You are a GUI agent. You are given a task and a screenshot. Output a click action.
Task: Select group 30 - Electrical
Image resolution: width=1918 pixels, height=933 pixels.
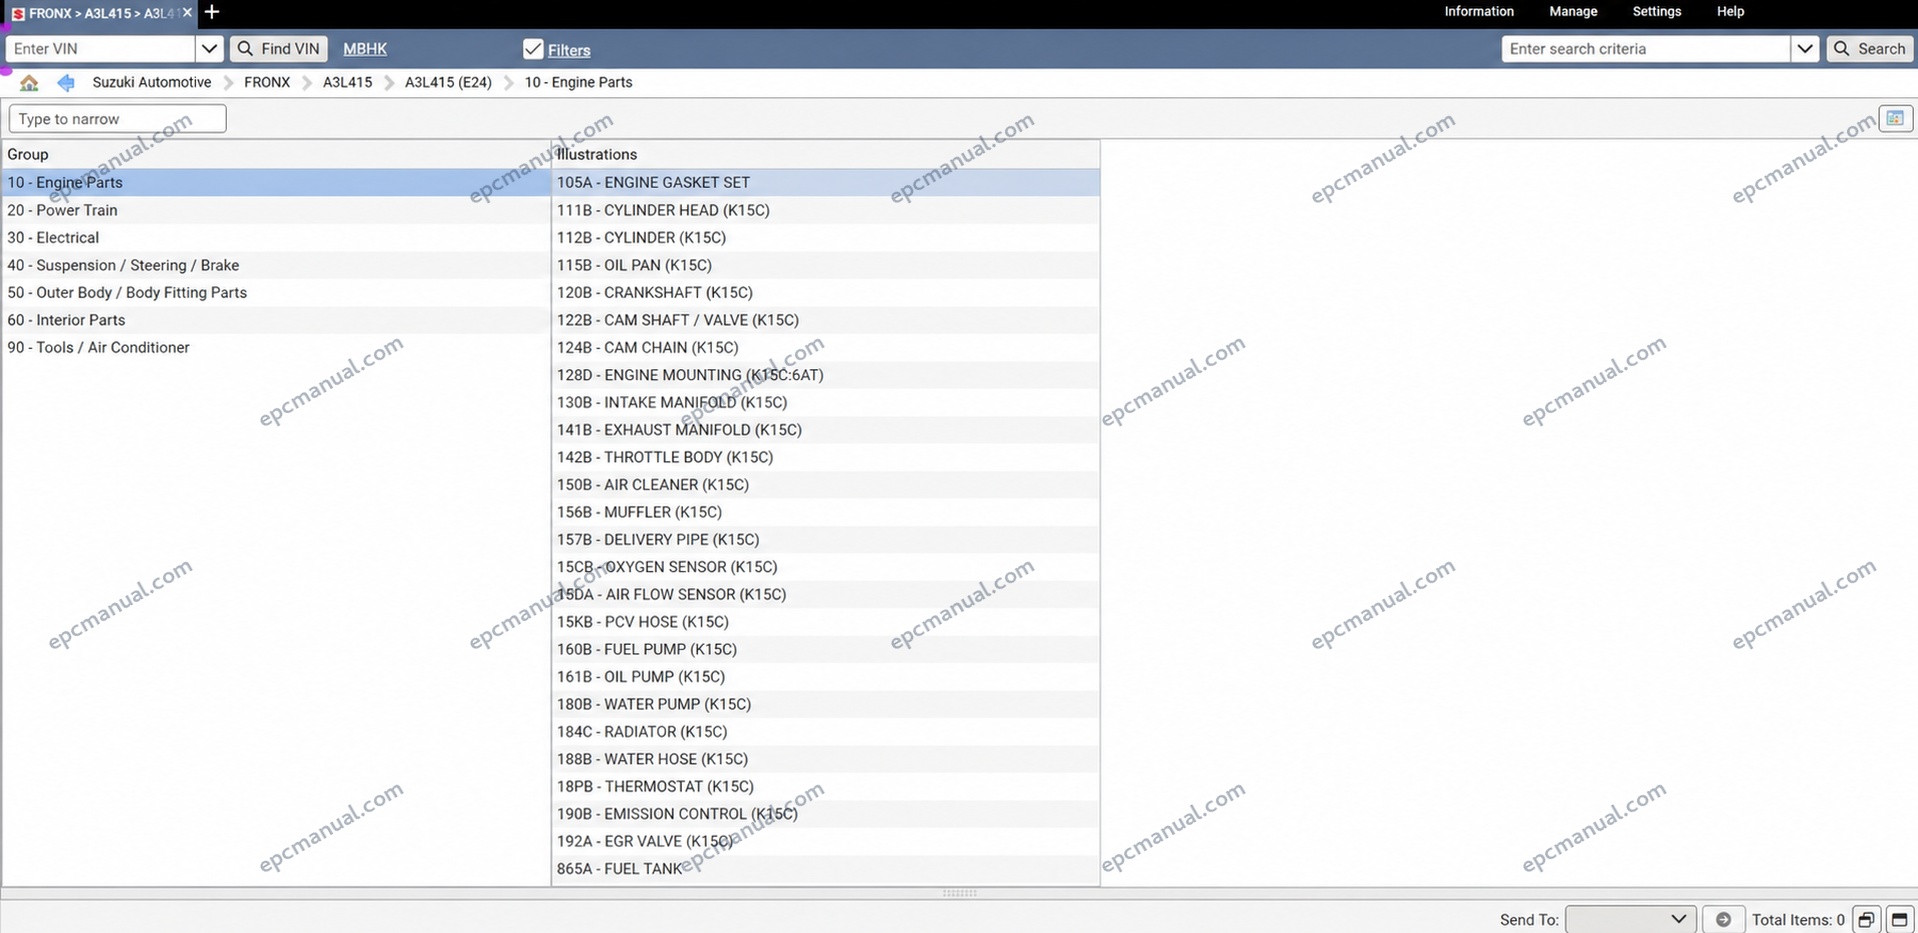276,238
